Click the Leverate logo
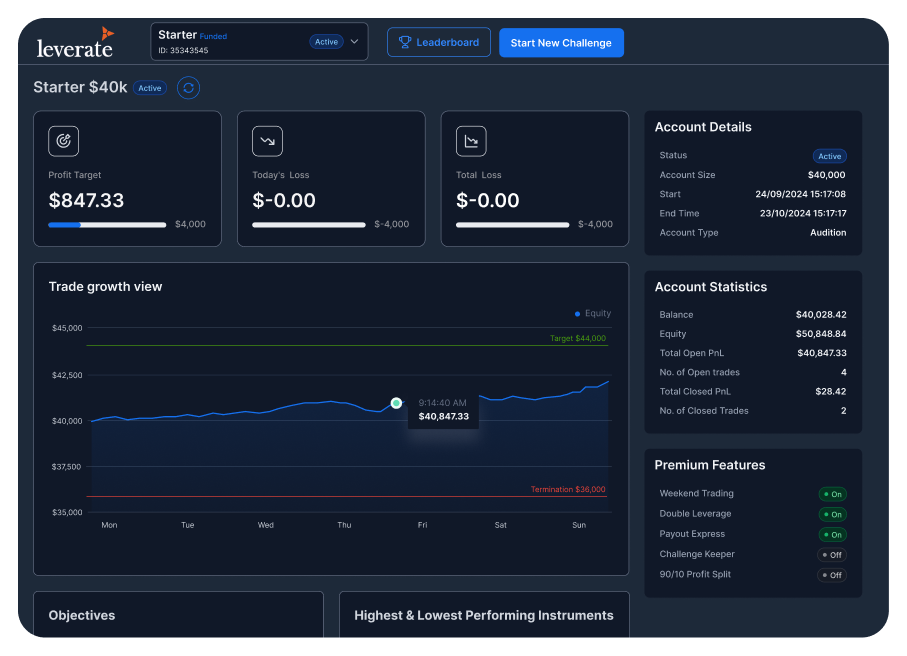This screenshot has height=656, width=907. pyautogui.click(x=76, y=42)
